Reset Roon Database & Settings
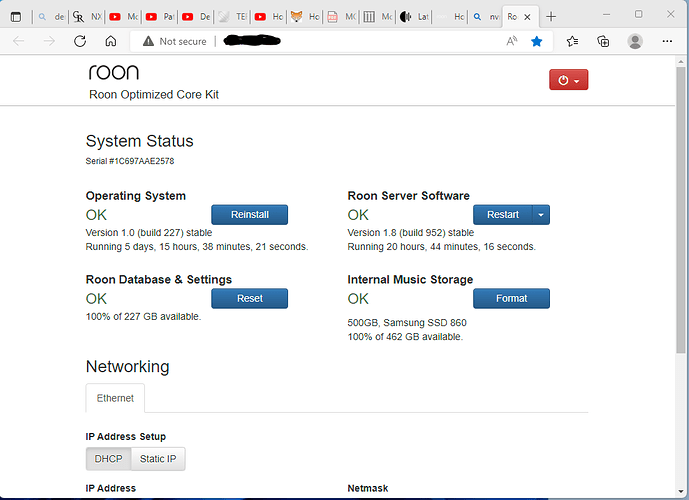 (249, 298)
